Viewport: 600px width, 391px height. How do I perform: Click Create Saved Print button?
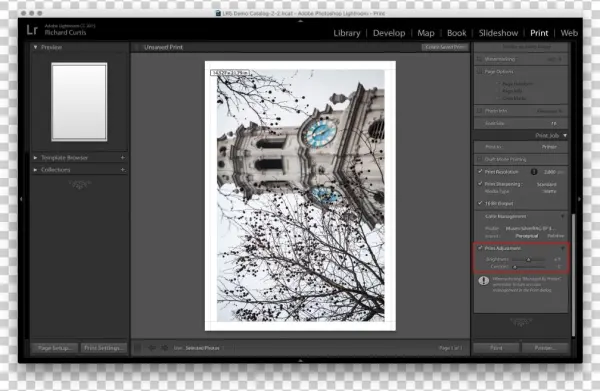click(x=445, y=47)
